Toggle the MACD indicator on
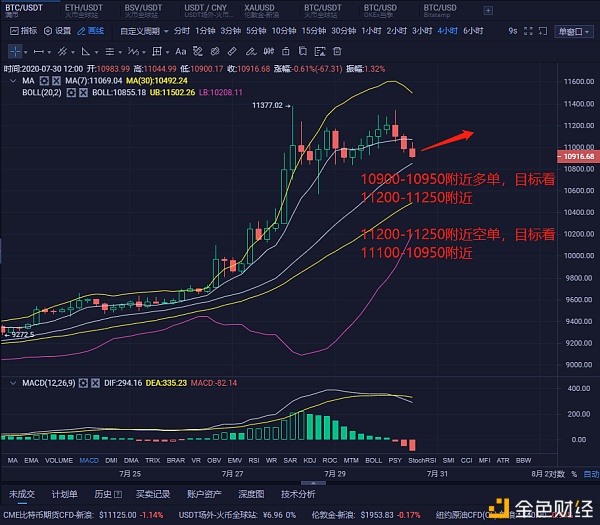The height and width of the screenshot is (525, 600). 89,460
